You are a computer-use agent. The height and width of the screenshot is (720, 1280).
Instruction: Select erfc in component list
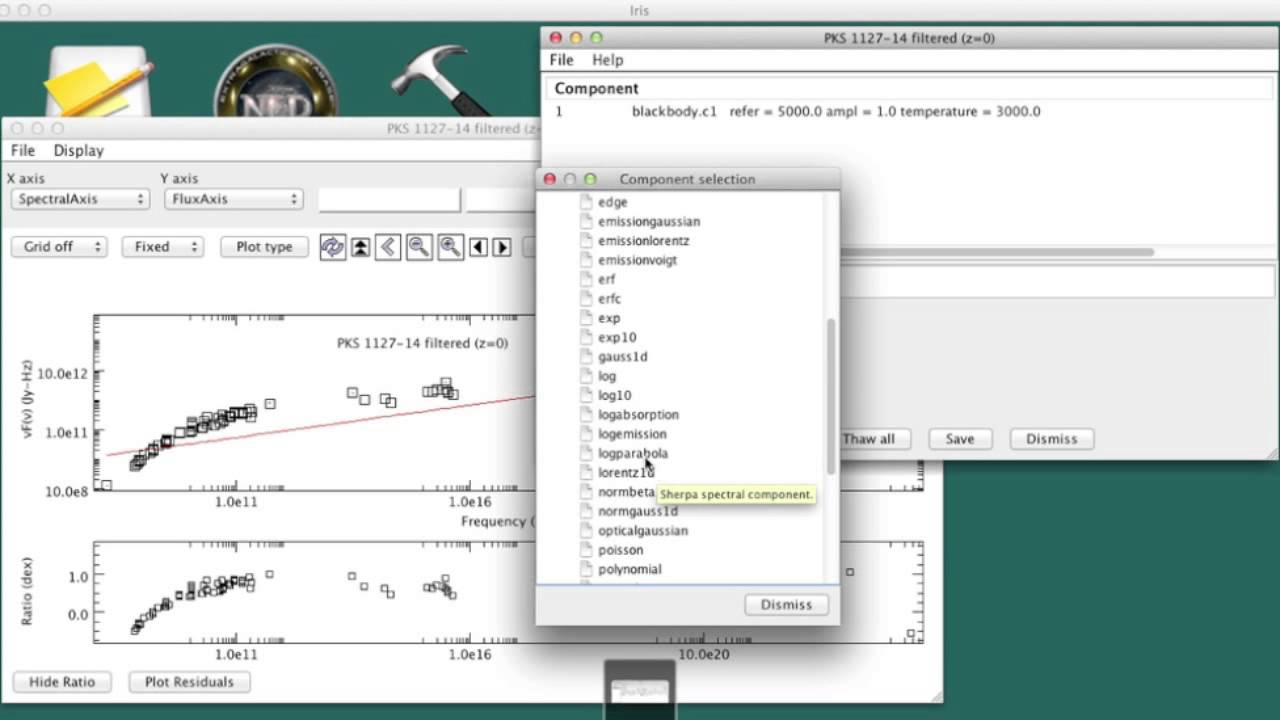point(609,299)
